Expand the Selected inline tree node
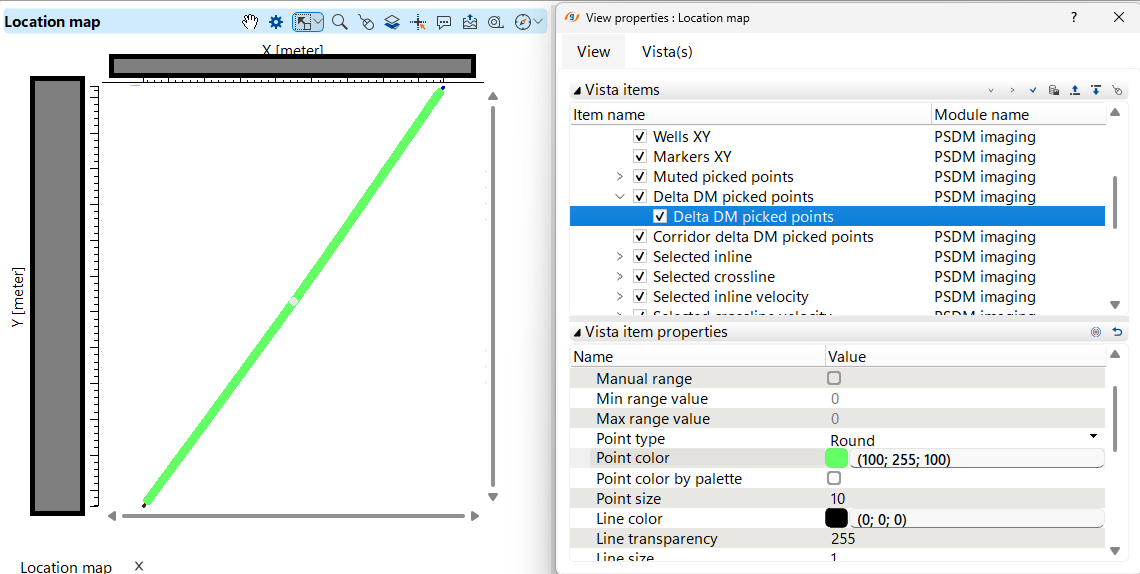The height and width of the screenshot is (574, 1140). click(x=619, y=256)
